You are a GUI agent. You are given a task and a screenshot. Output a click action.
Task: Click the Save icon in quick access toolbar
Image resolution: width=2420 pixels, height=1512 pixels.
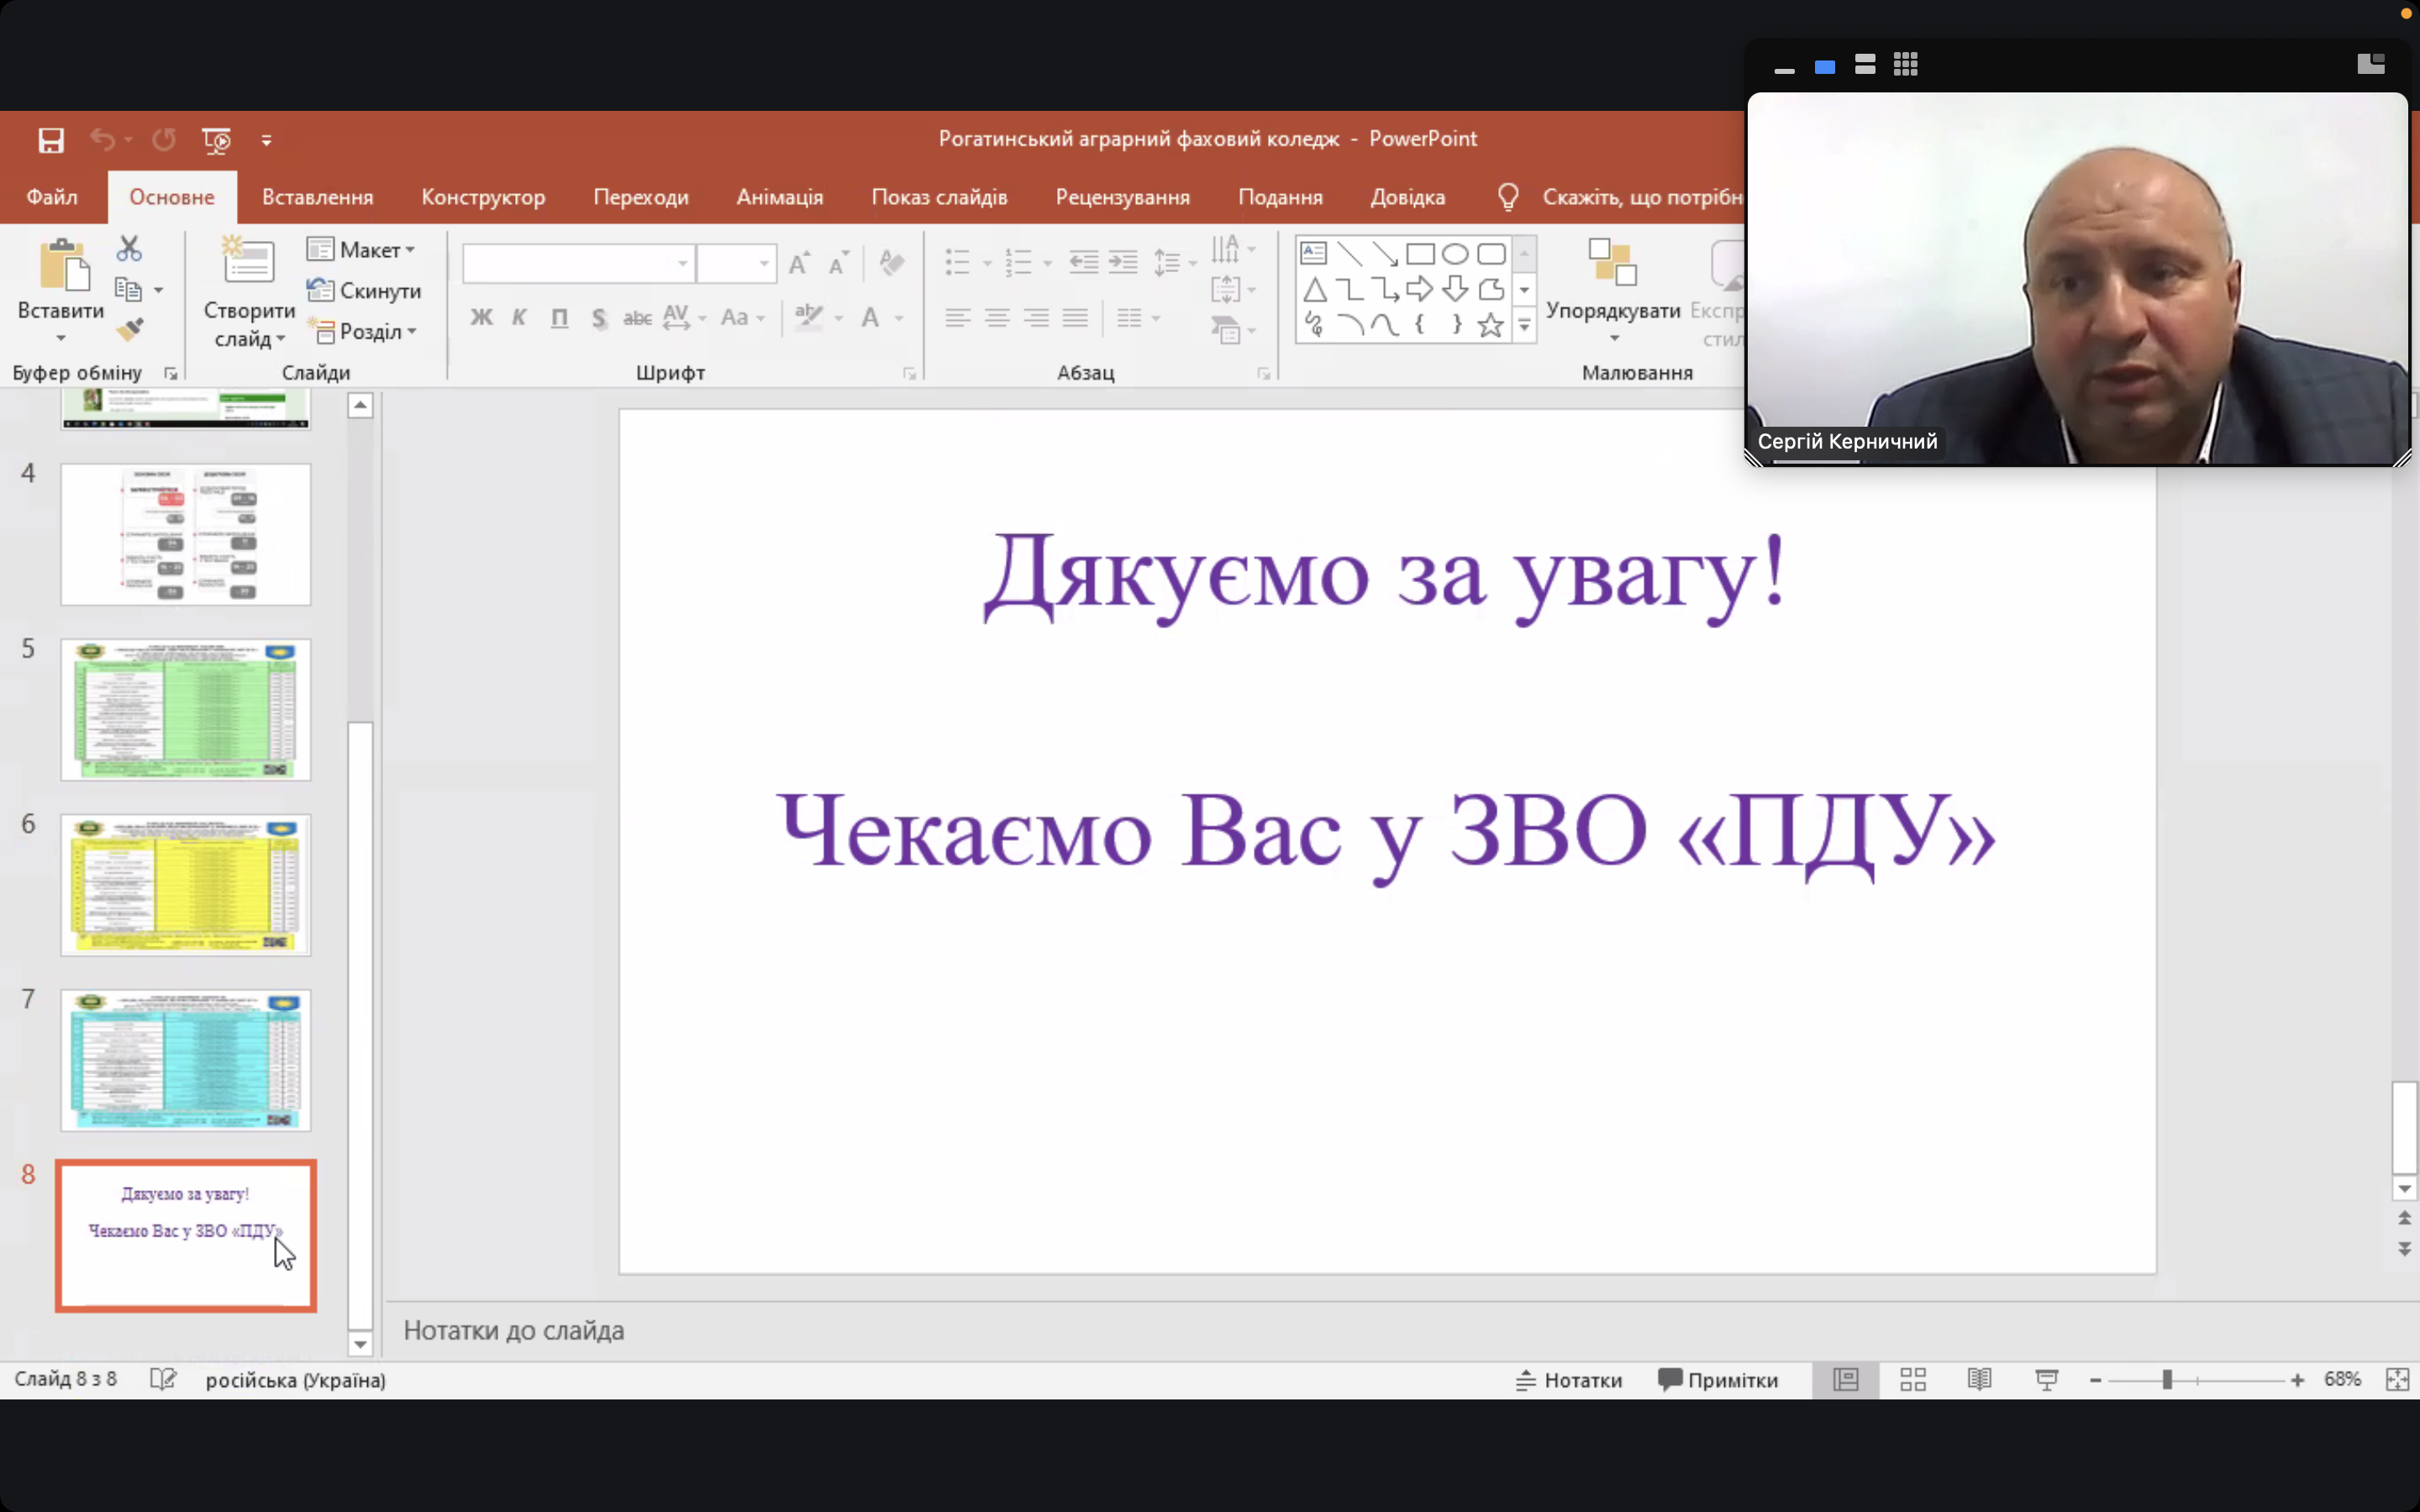pyautogui.click(x=51, y=140)
